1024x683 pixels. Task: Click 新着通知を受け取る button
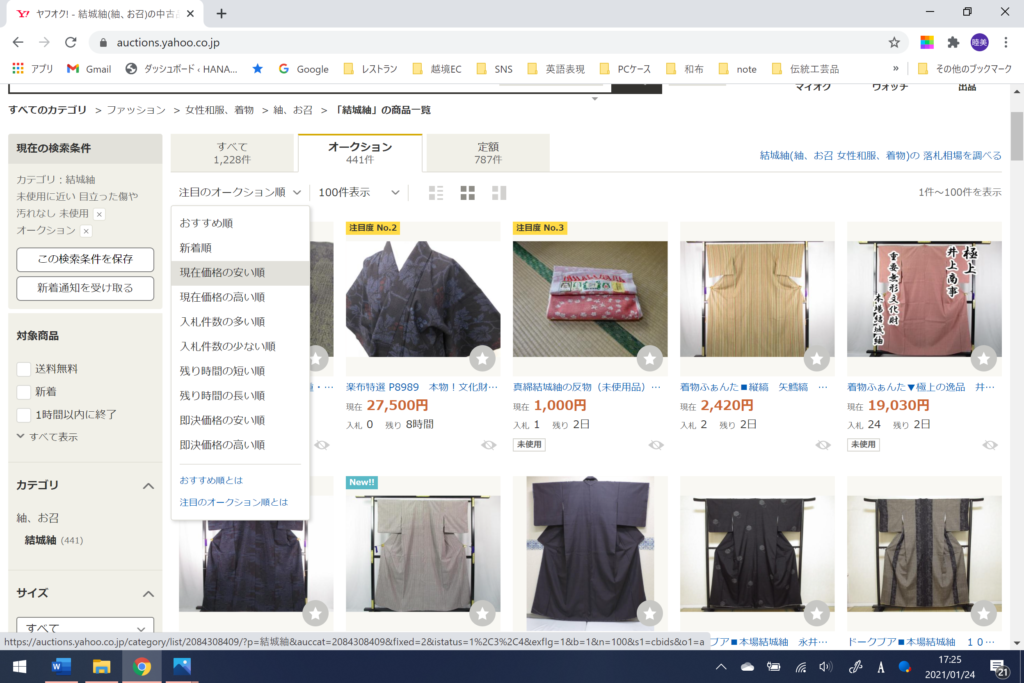pos(85,288)
